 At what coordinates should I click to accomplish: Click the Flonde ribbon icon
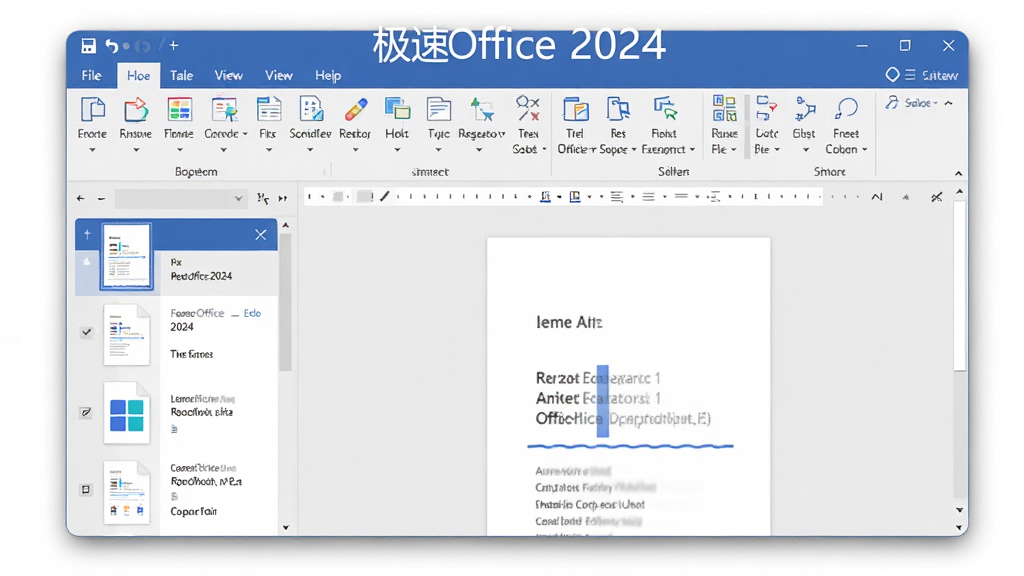(179, 110)
